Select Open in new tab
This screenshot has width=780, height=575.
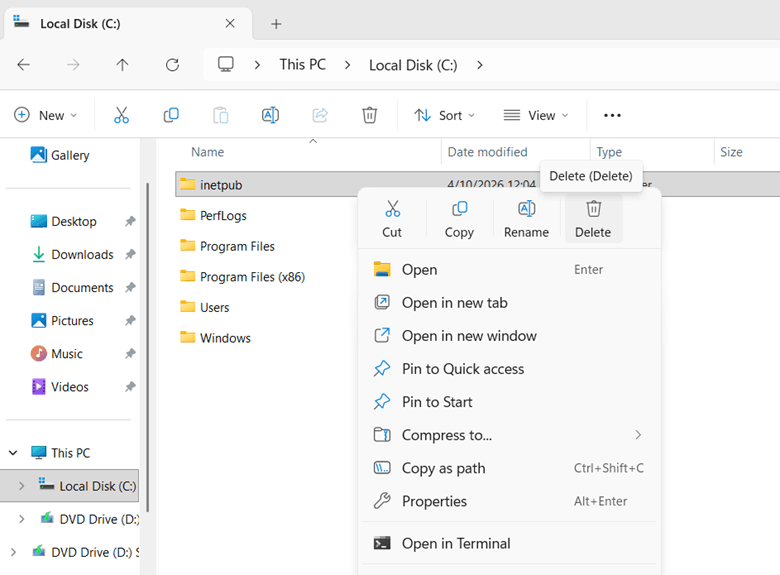pyautogui.click(x=454, y=303)
